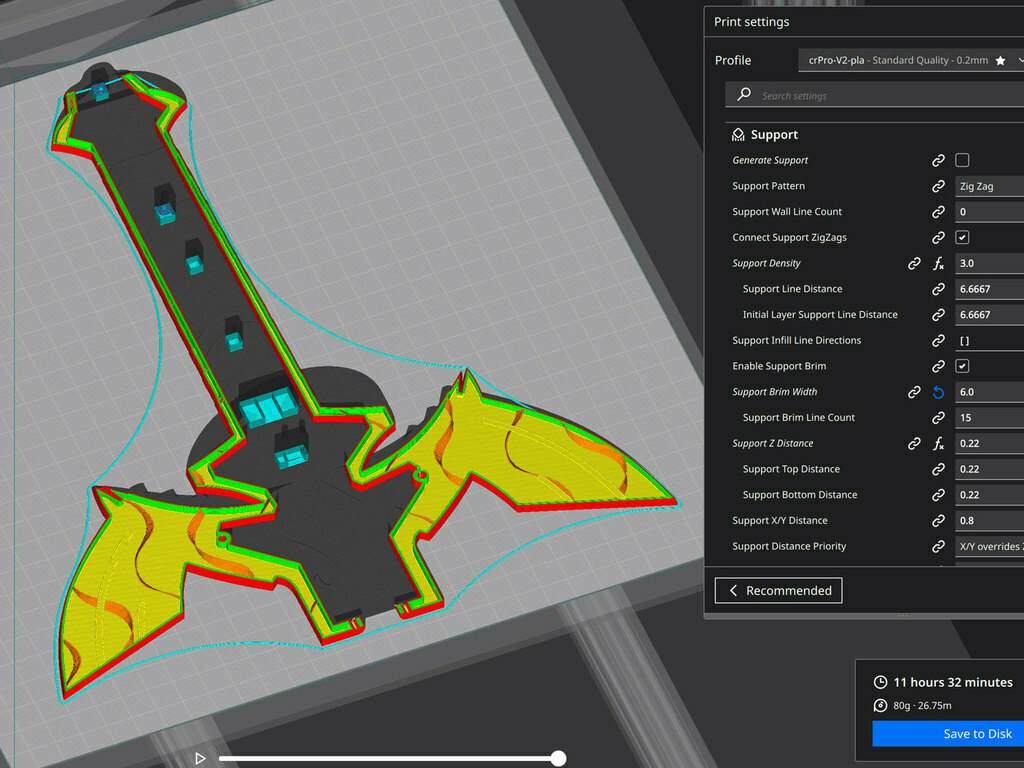Disable the Enable Support Brim checkbox
Viewport: 1024px width, 768px height.
(962, 366)
